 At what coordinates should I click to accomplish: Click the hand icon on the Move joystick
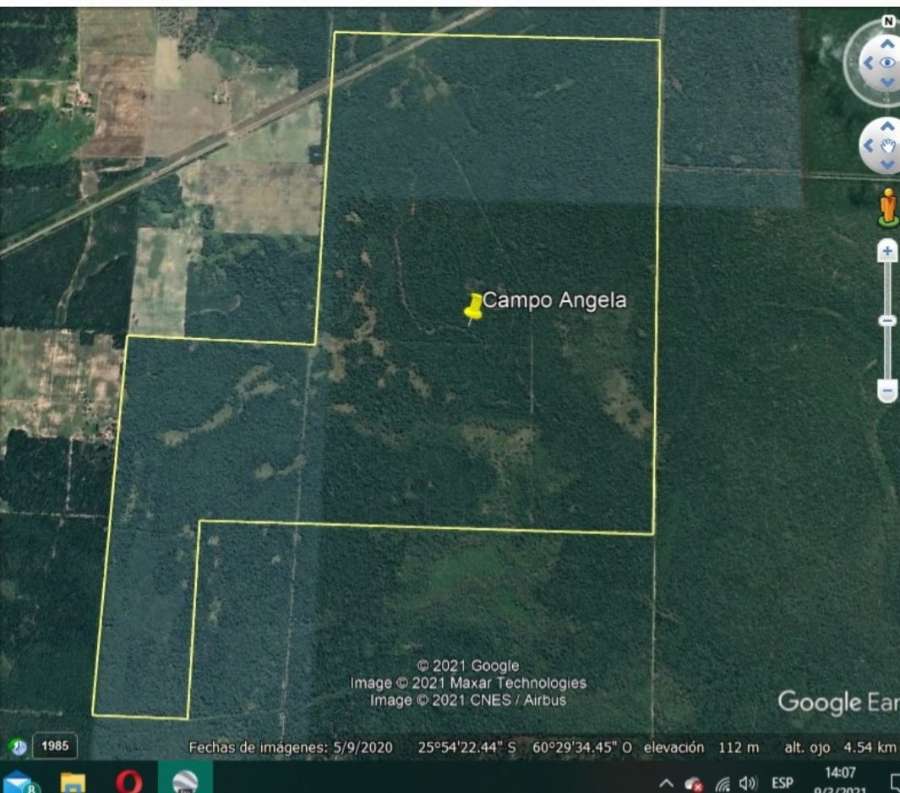coord(887,146)
